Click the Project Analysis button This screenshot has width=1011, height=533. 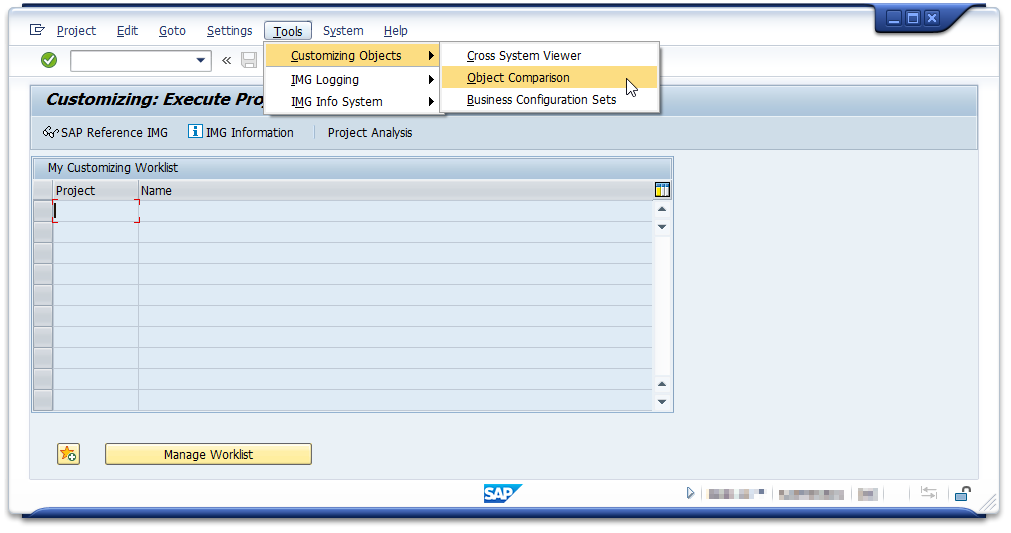pos(369,133)
